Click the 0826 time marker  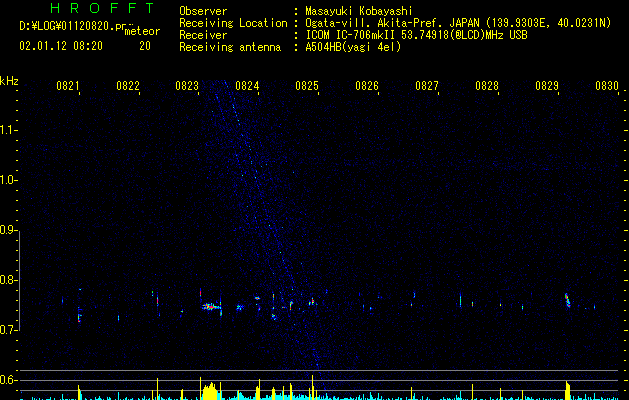click(x=367, y=86)
